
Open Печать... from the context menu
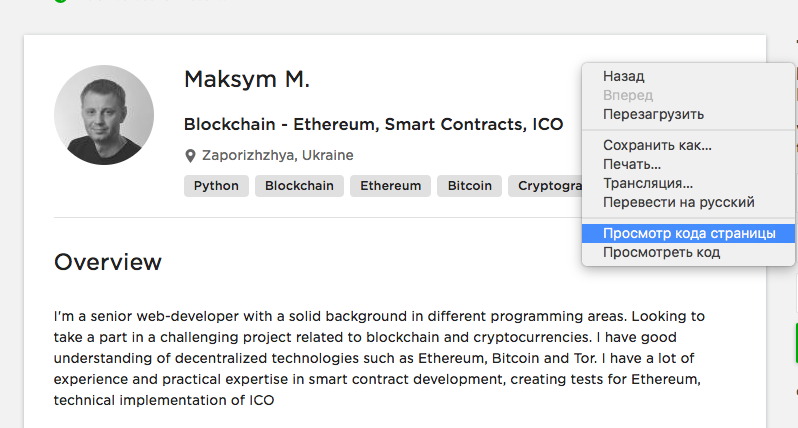(632, 164)
